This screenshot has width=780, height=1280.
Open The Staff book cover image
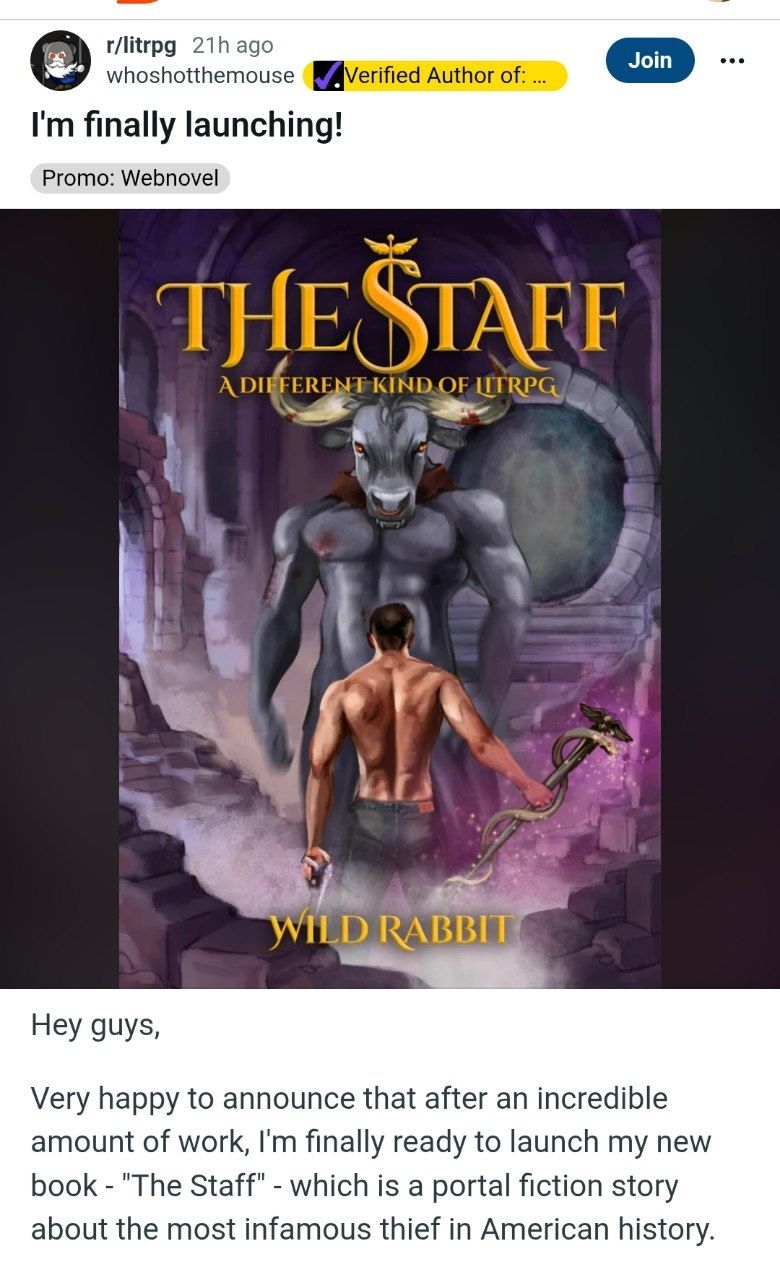pyautogui.click(x=390, y=598)
